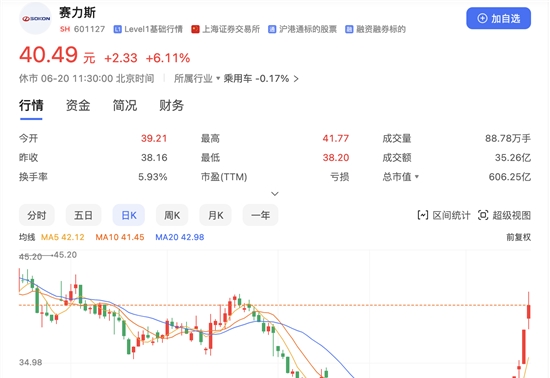Switch to the 财务 tab
550x378 pixels.
click(172, 106)
